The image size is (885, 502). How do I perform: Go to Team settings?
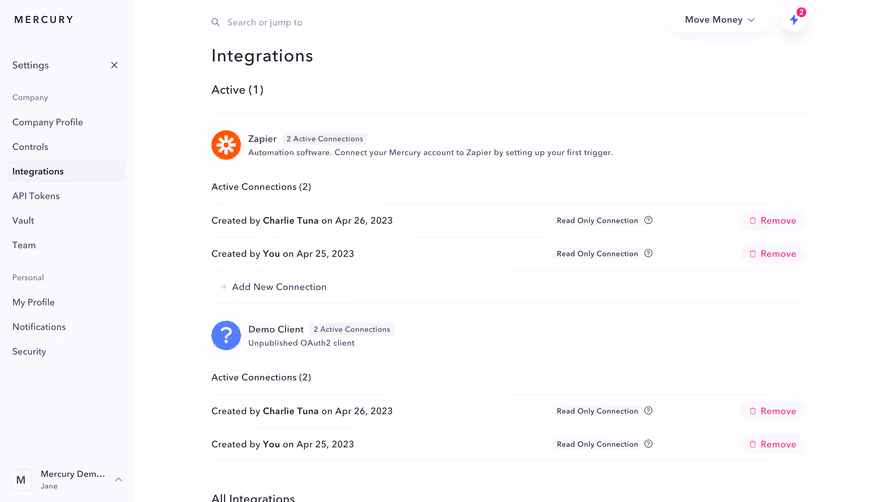[24, 245]
